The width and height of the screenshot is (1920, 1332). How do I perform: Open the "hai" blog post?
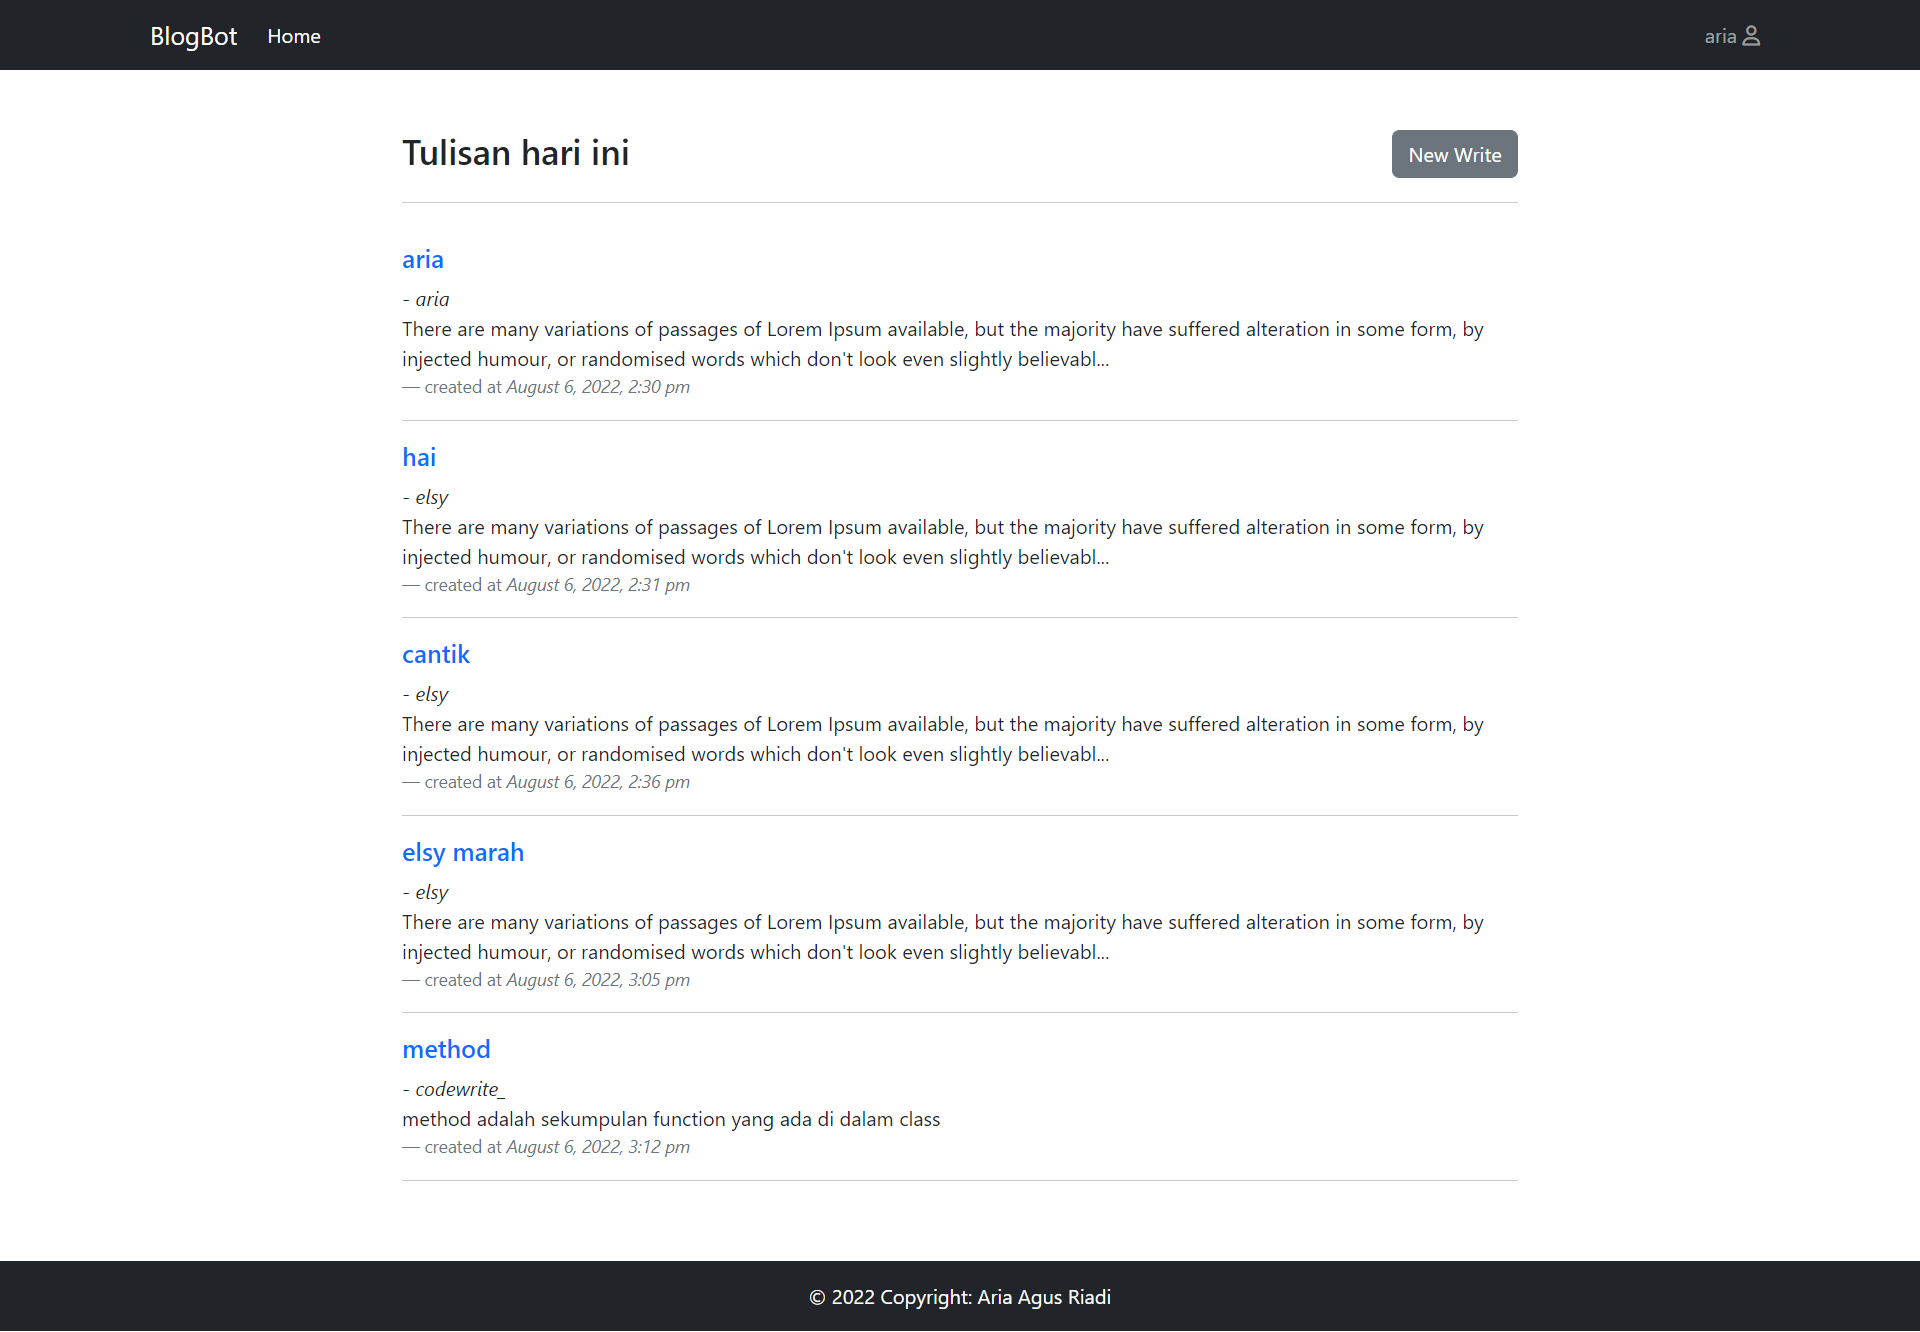[x=418, y=457]
